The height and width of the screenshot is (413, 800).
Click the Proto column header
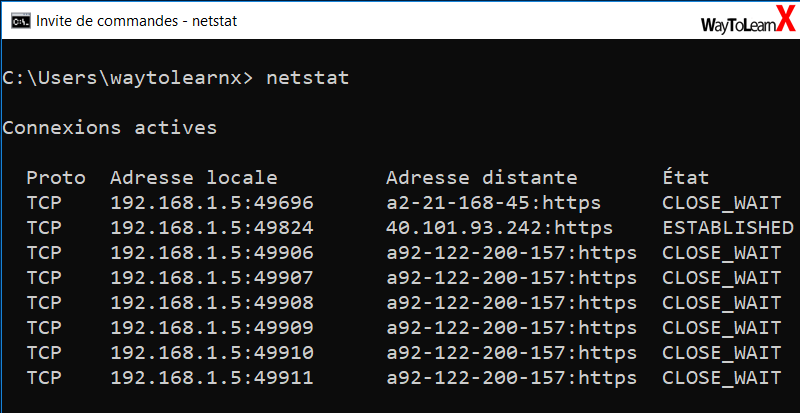tap(56, 178)
